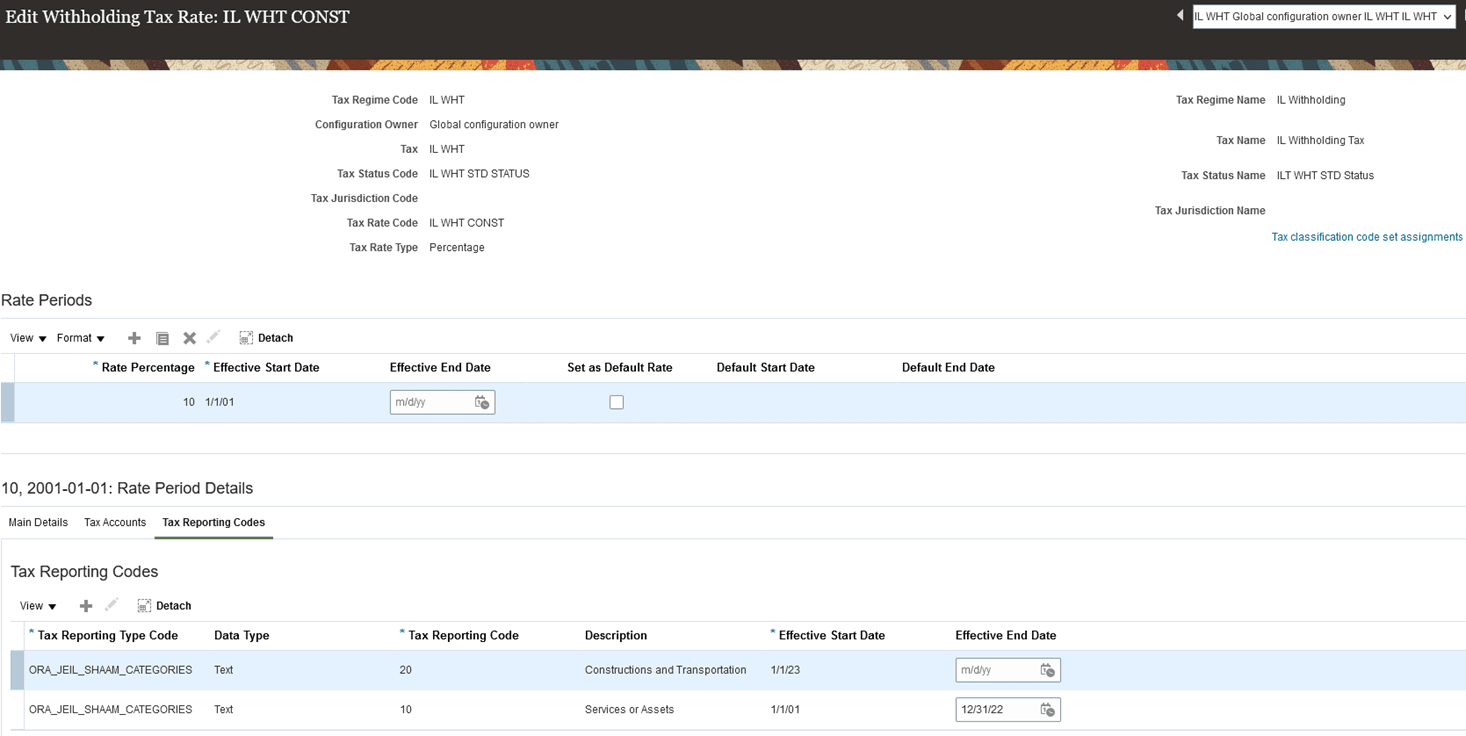The height and width of the screenshot is (736, 1466).
Task: Open the View menu in Tax Reporting Codes
Action: coord(37,605)
